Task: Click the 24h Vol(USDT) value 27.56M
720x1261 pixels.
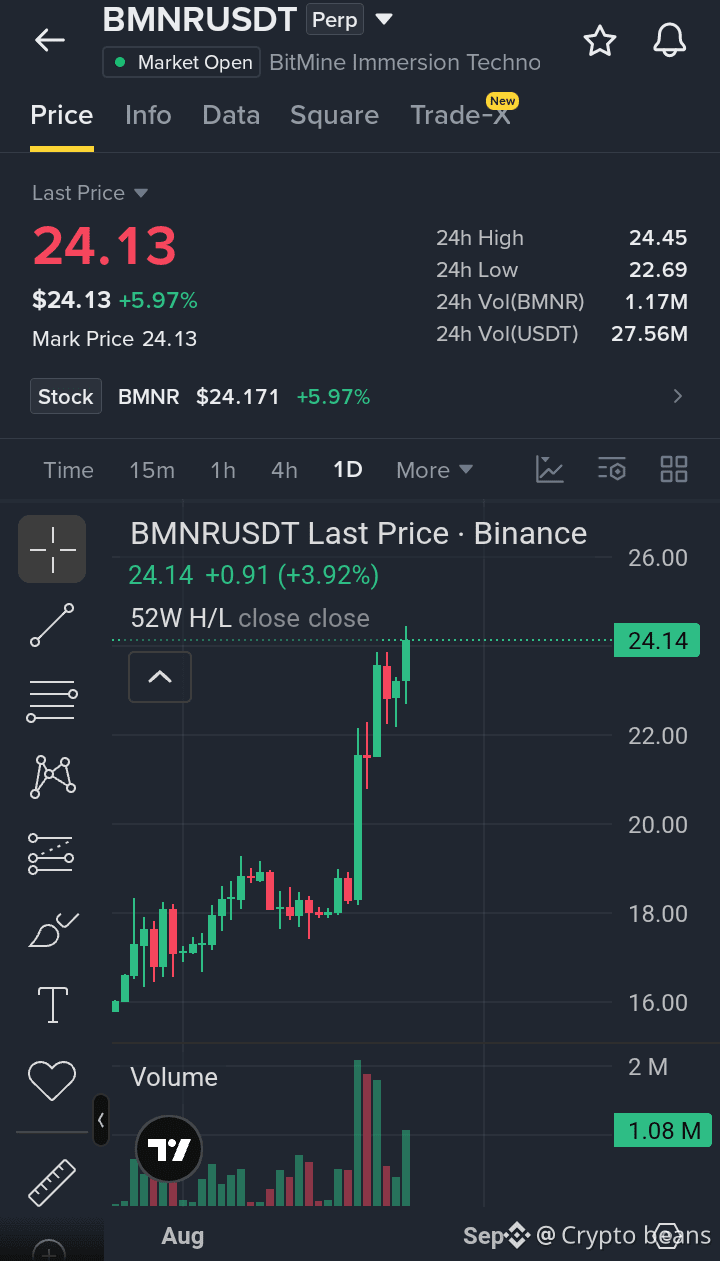Action: [649, 333]
